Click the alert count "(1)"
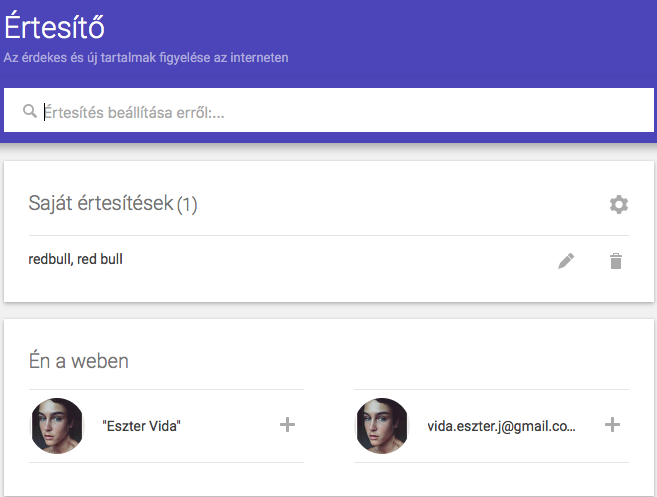 (187, 205)
